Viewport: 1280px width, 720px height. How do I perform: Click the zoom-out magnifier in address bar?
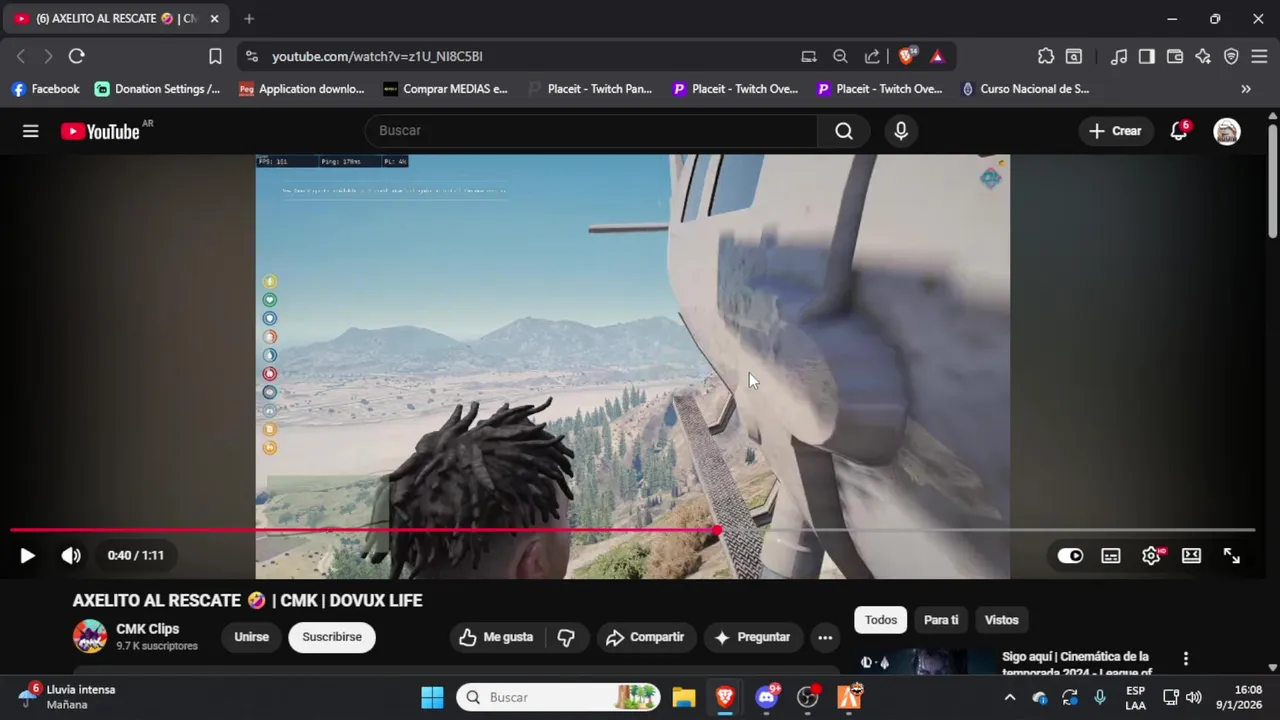(x=841, y=57)
